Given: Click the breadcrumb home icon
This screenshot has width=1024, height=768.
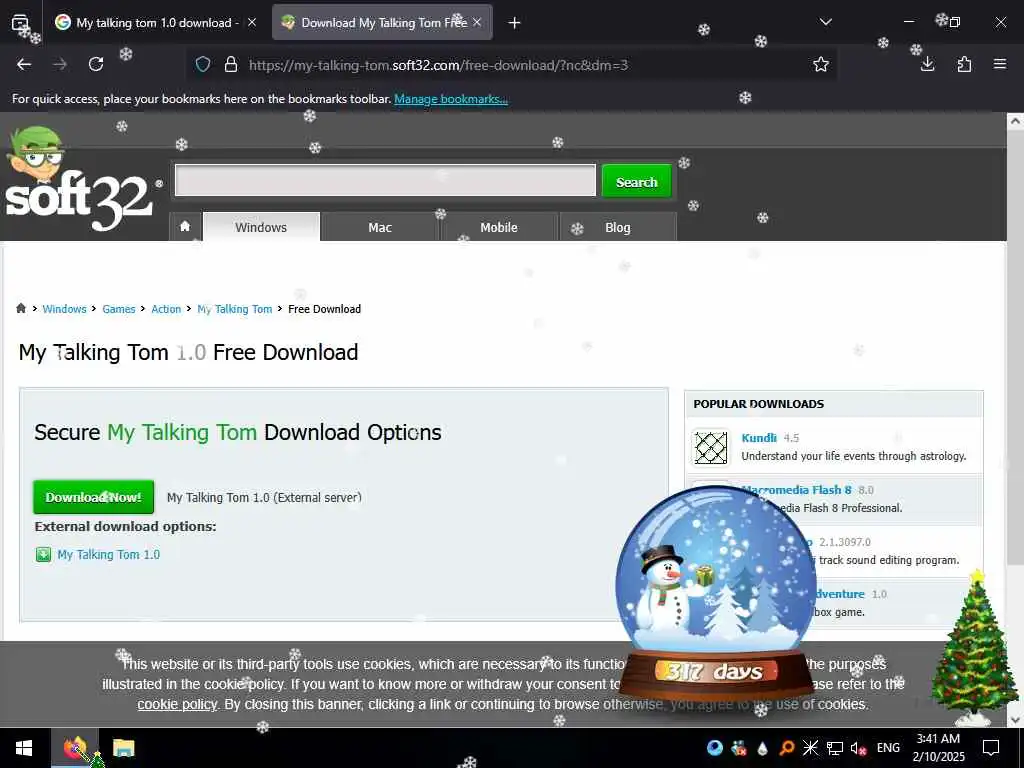Looking at the screenshot, I should click(x=21, y=308).
